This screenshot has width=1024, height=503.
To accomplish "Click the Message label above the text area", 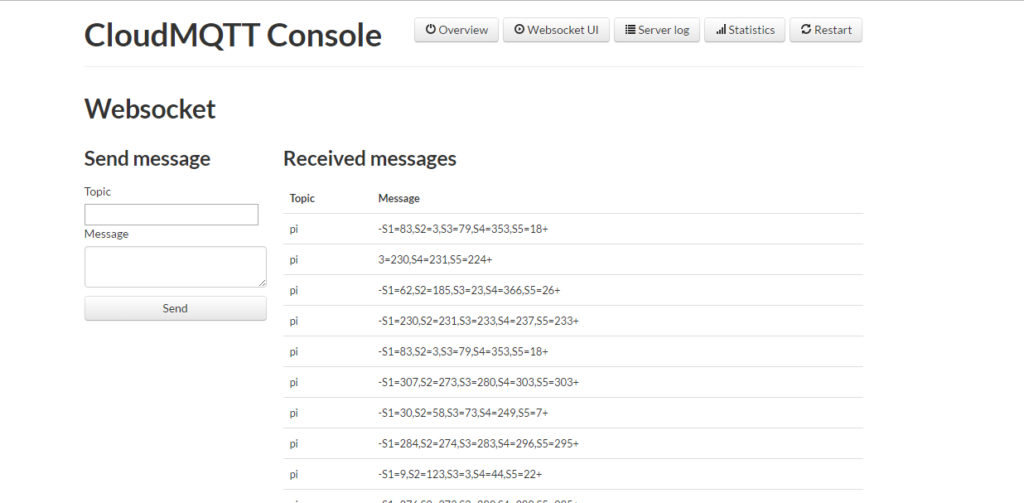I will click(x=106, y=234).
